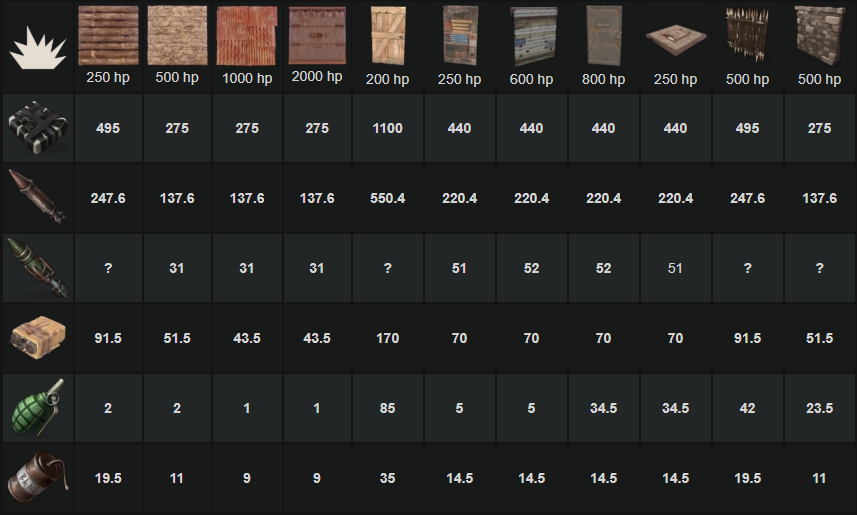Select the wooden door icon, 200 hp
This screenshot has height=515, width=857.
(x=388, y=36)
